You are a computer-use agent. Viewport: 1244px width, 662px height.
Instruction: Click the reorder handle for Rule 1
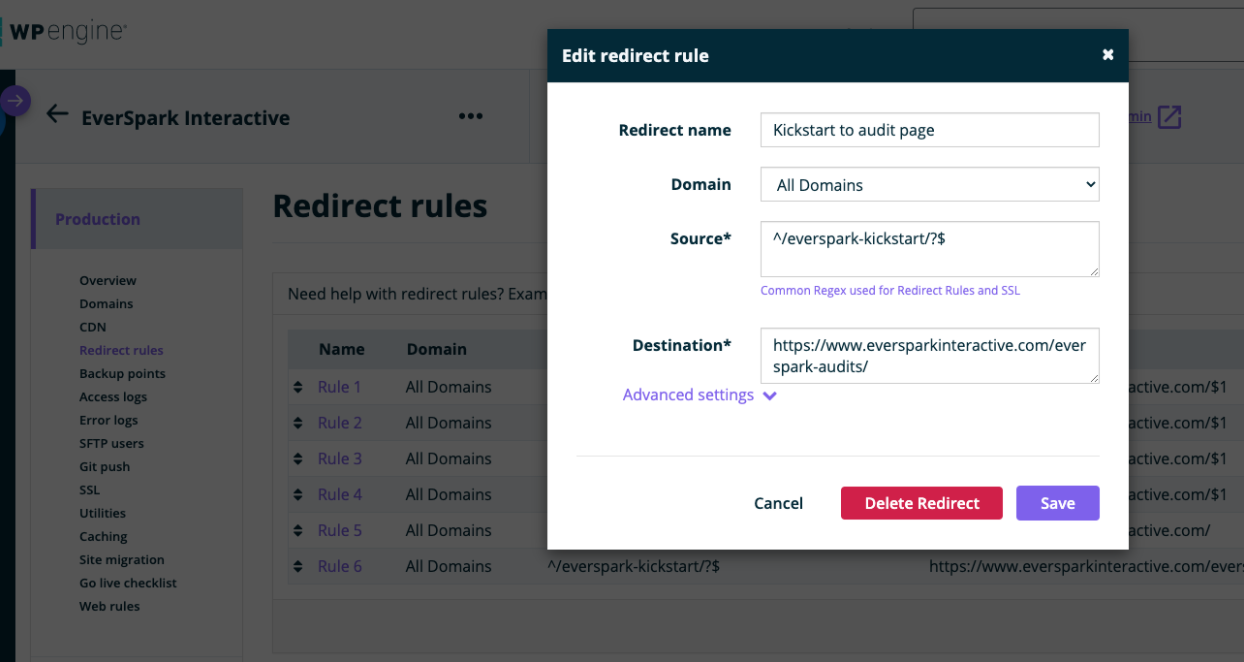click(x=297, y=387)
